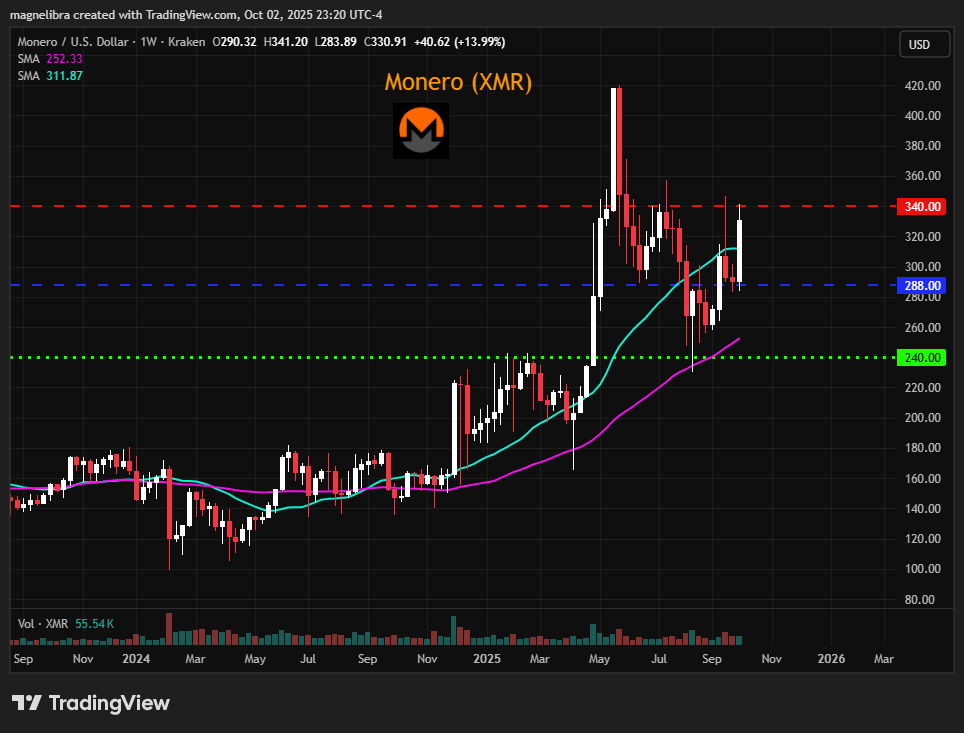Click the 220.00 price axis label
This screenshot has height=733, width=964.
click(922, 387)
